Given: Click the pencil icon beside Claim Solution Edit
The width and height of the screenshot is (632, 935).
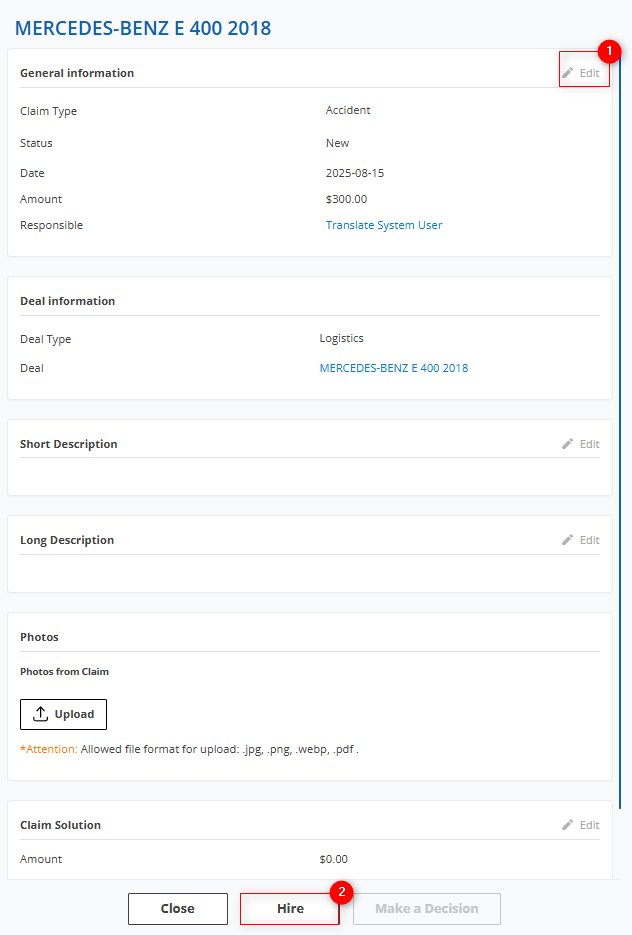Looking at the screenshot, I should 568,825.
